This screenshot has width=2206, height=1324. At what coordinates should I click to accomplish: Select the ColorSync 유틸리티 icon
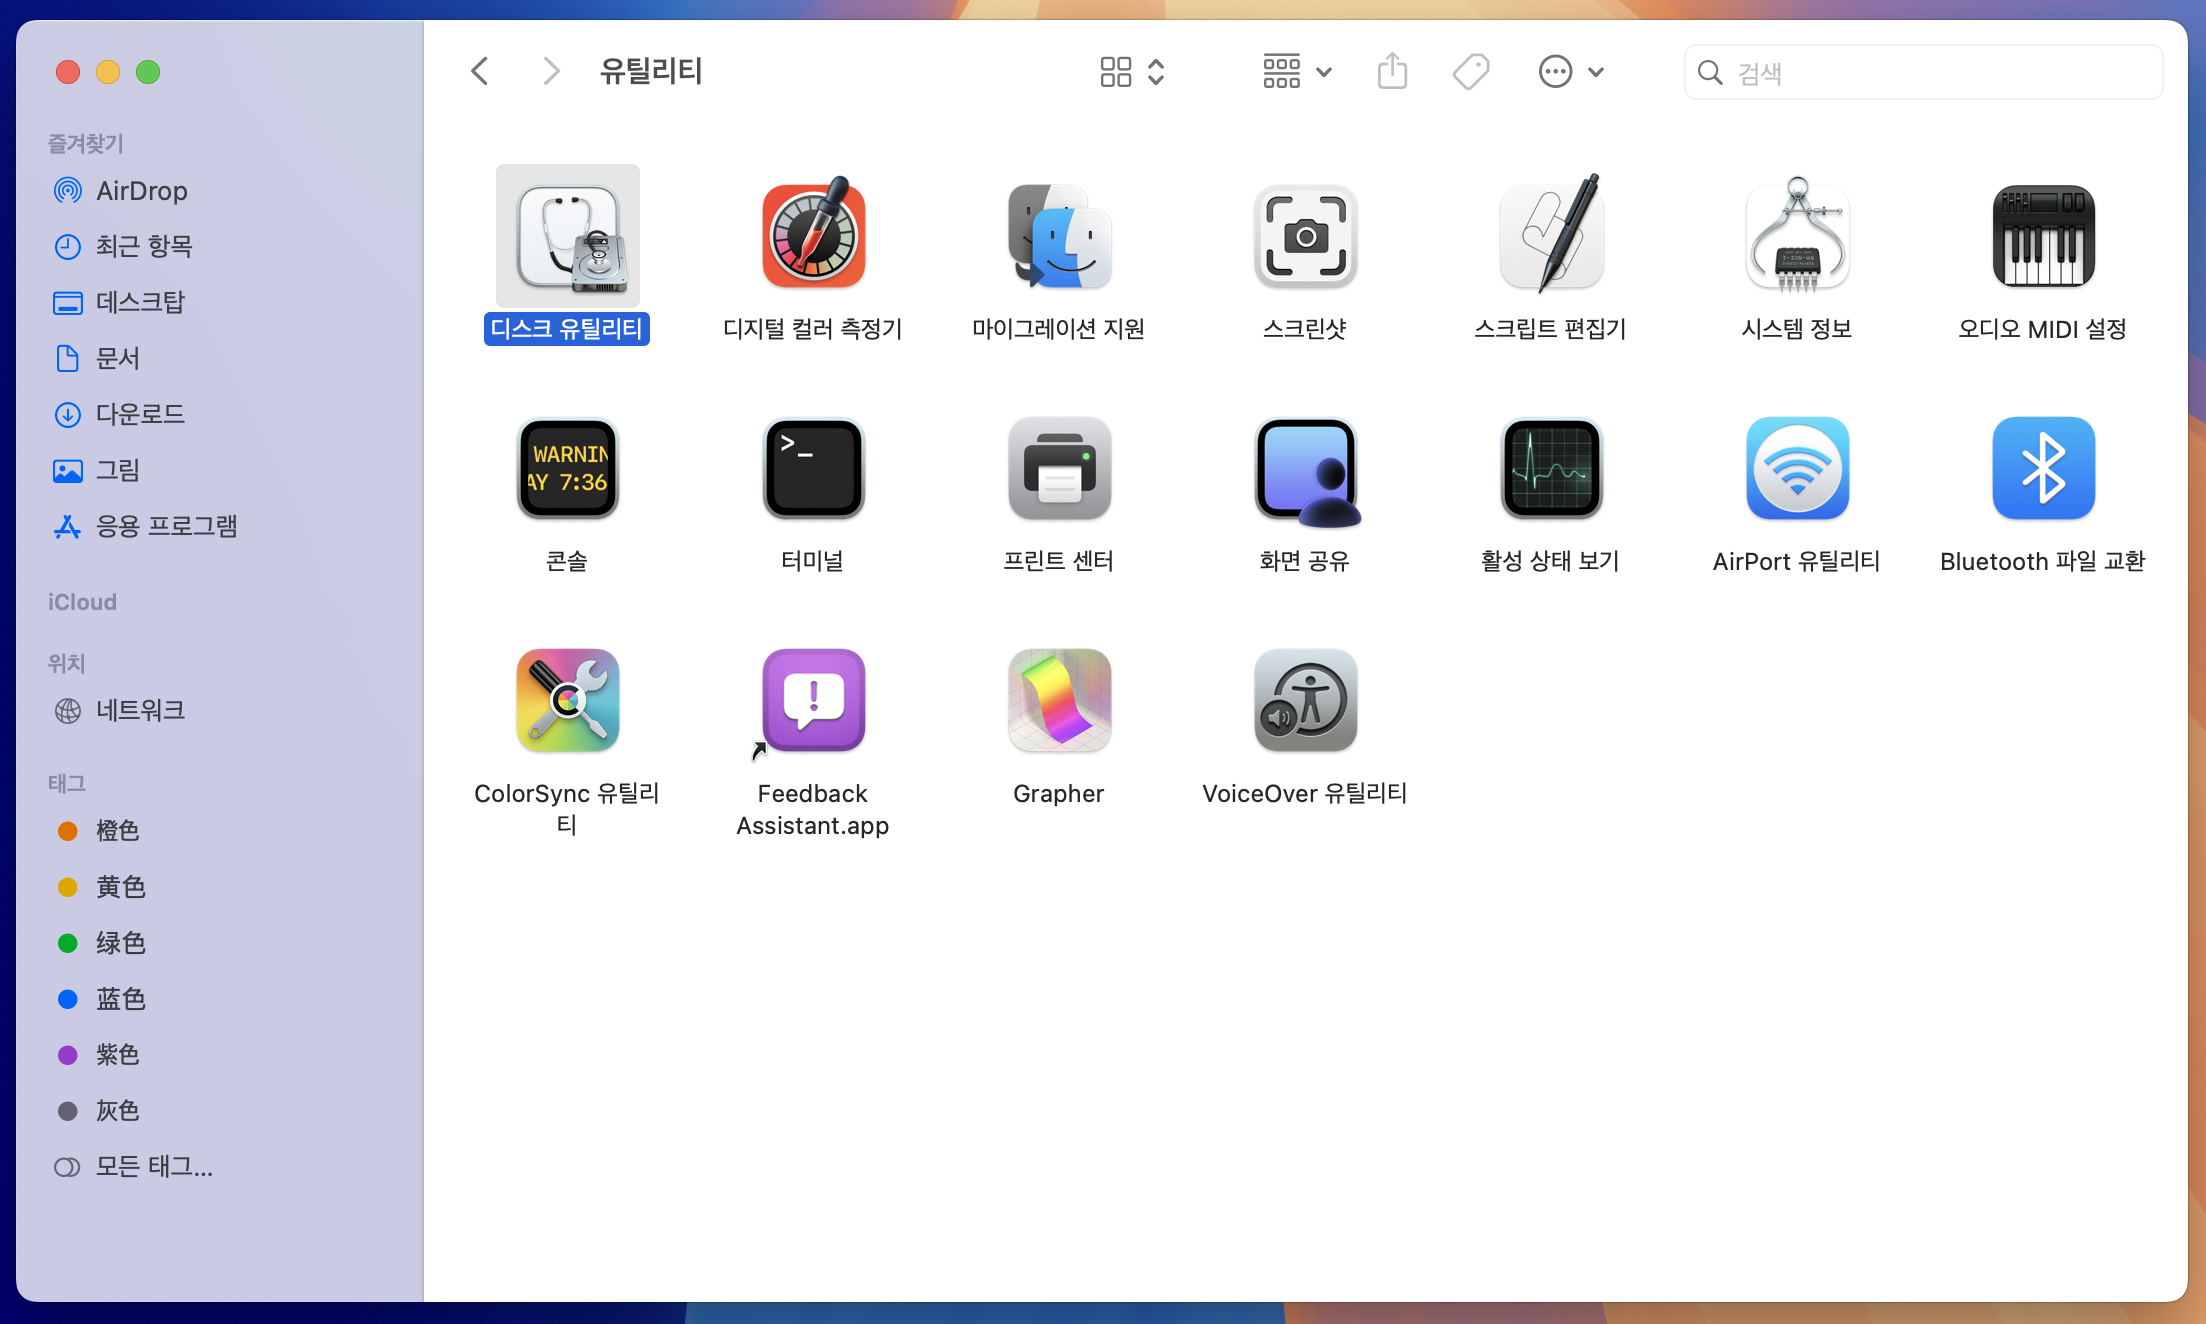click(x=567, y=700)
